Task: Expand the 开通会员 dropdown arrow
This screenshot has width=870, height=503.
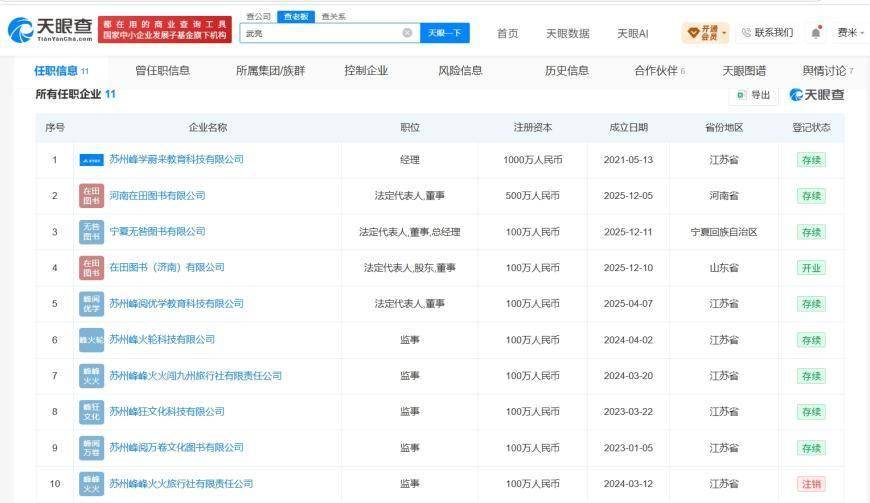Action: pyautogui.click(x=724, y=33)
